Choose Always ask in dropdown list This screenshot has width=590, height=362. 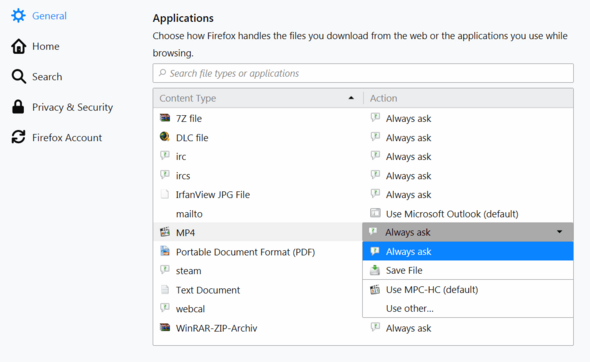(468, 251)
